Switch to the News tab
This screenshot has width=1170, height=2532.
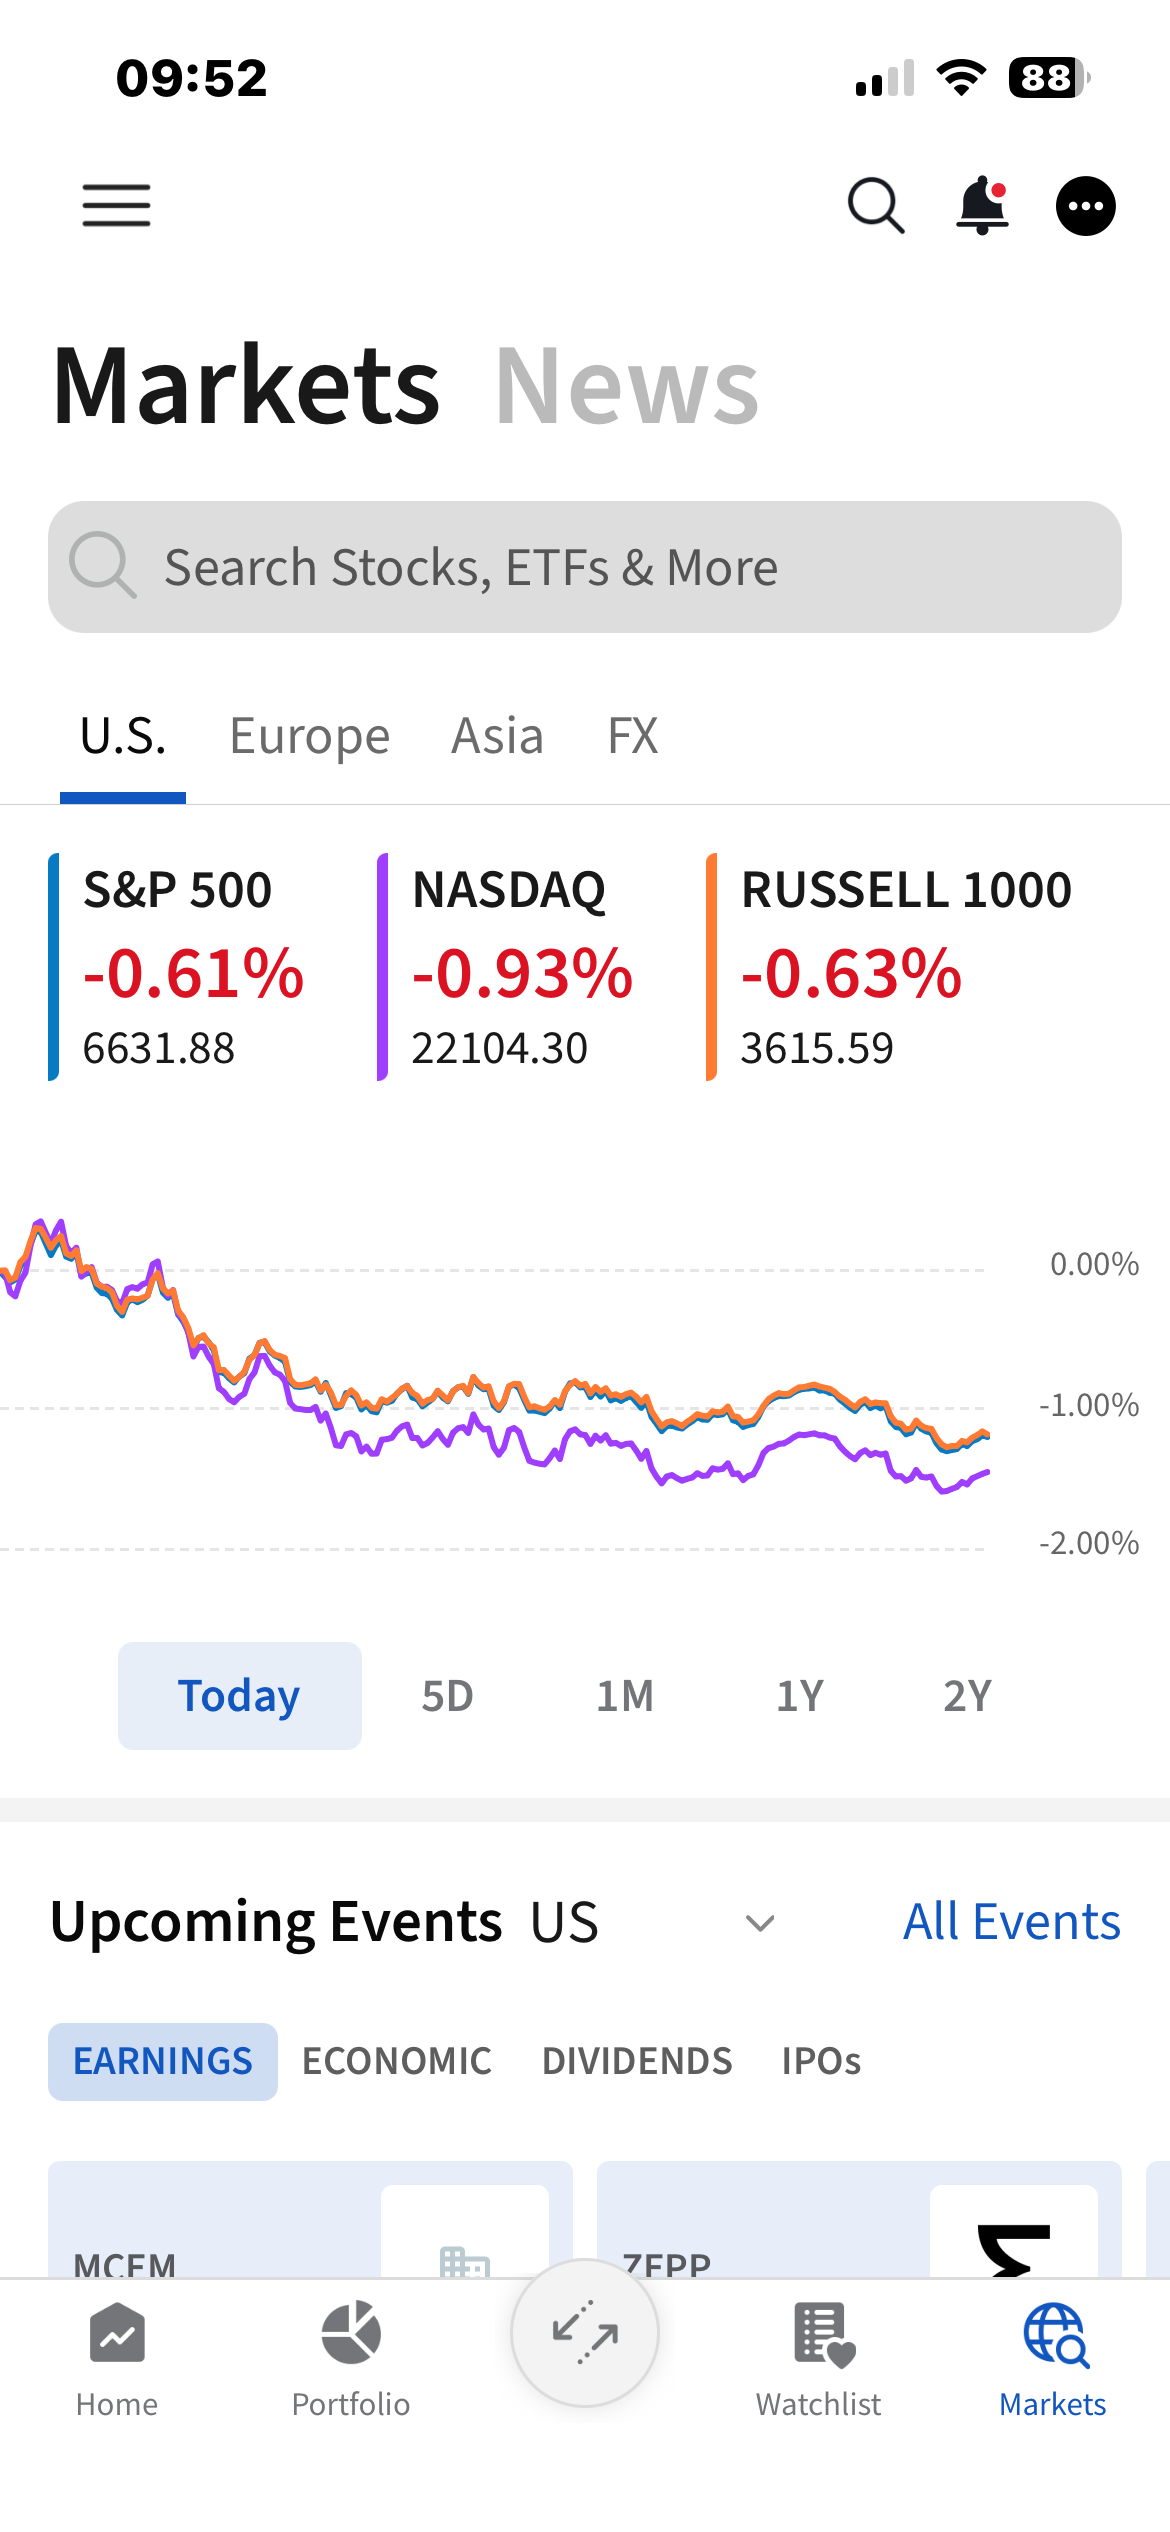pos(627,388)
